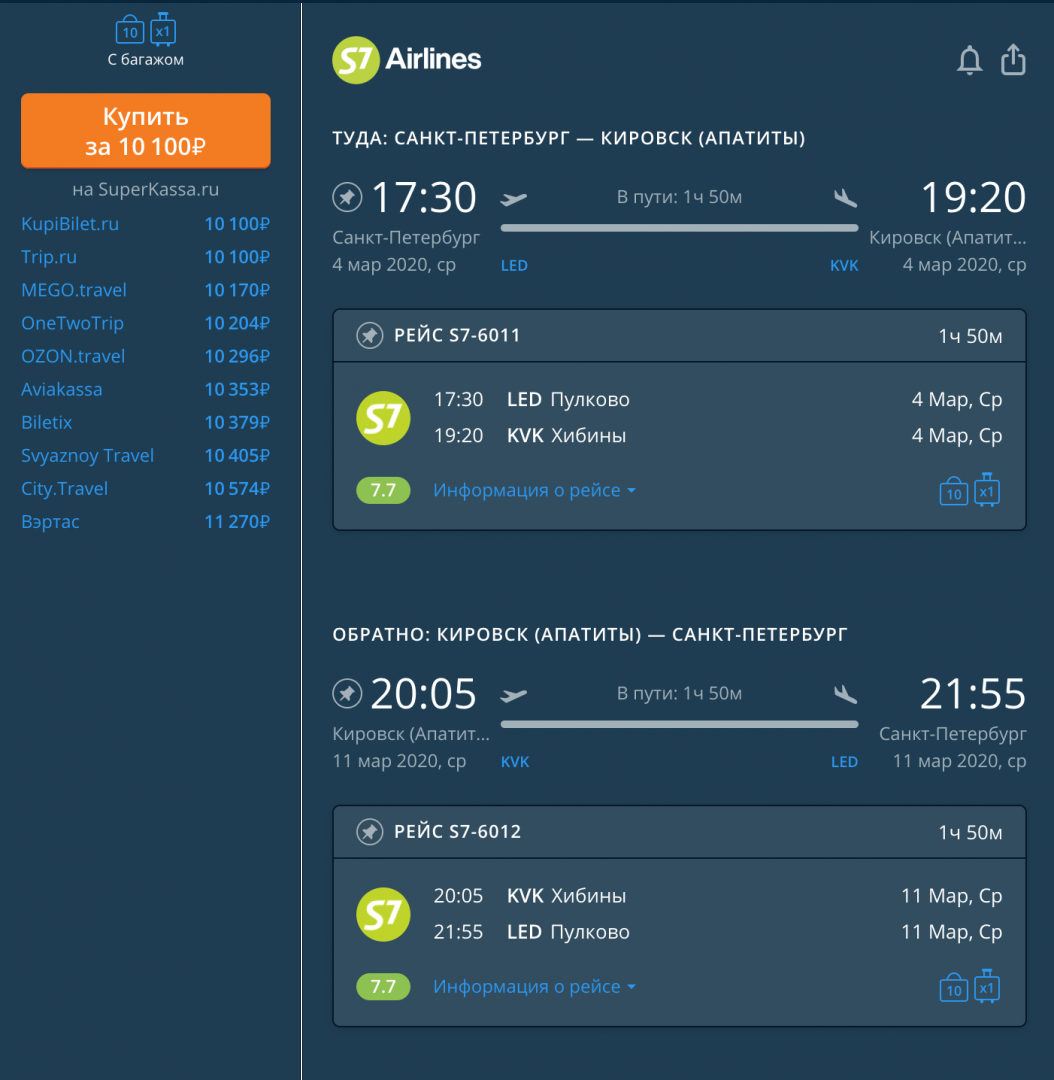
Task: Click the 10 379₽ price for Biletix
Action: pos(237,422)
